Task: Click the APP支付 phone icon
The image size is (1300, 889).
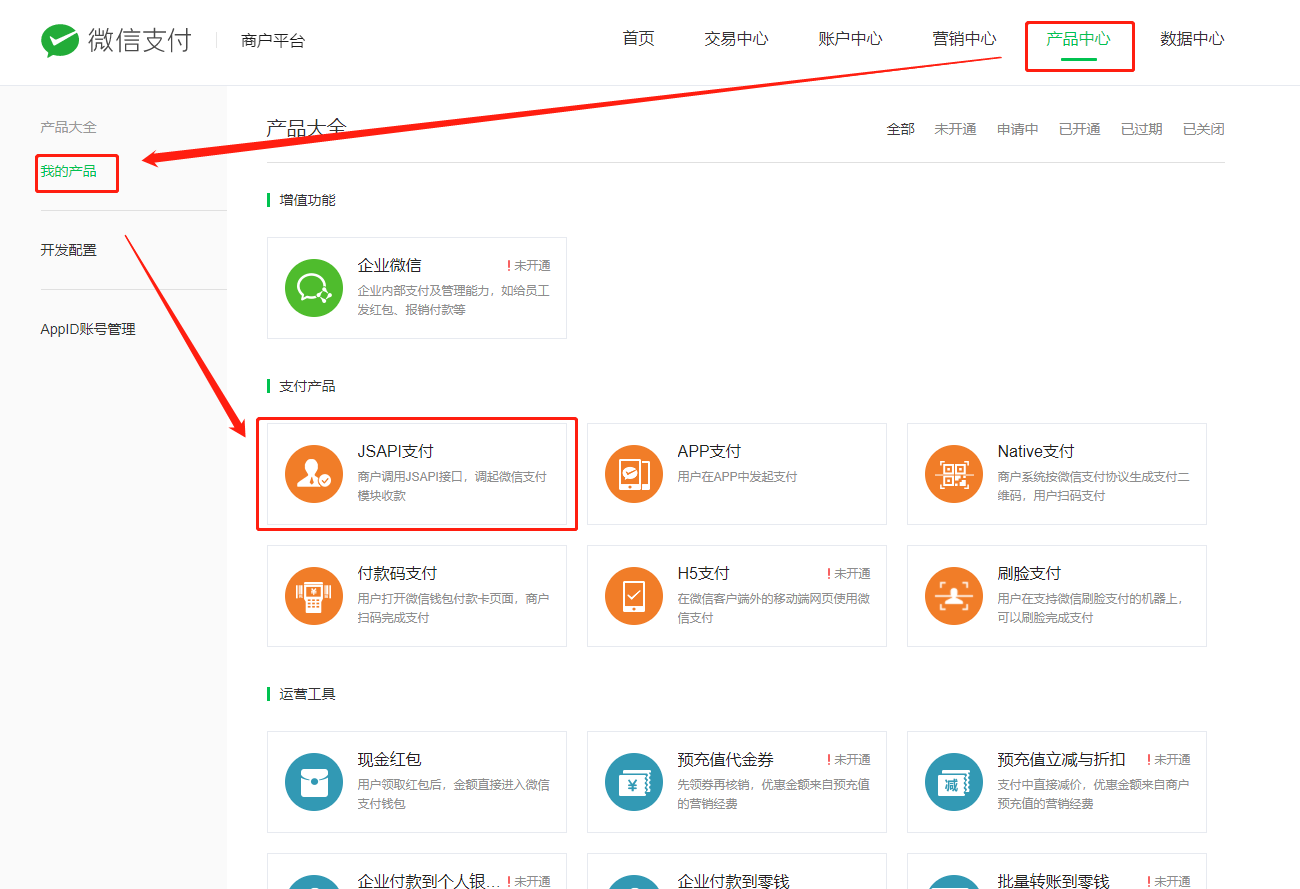Action: point(634,474)
